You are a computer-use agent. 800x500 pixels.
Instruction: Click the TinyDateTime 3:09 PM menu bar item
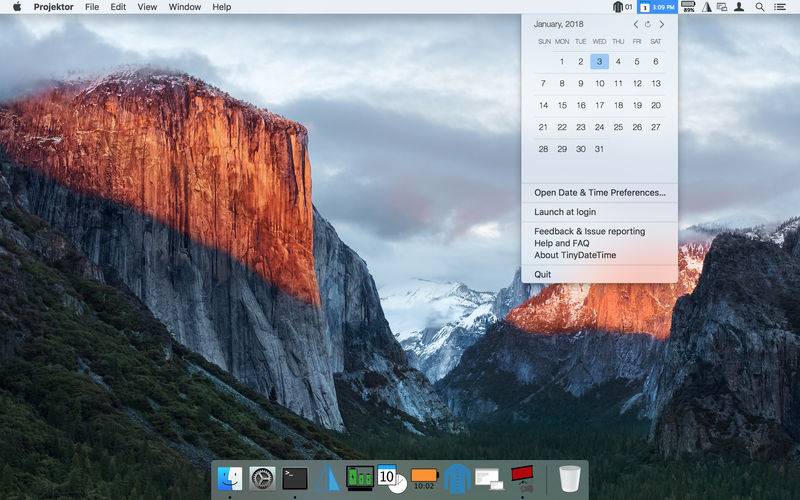click(x=658, y=7)
